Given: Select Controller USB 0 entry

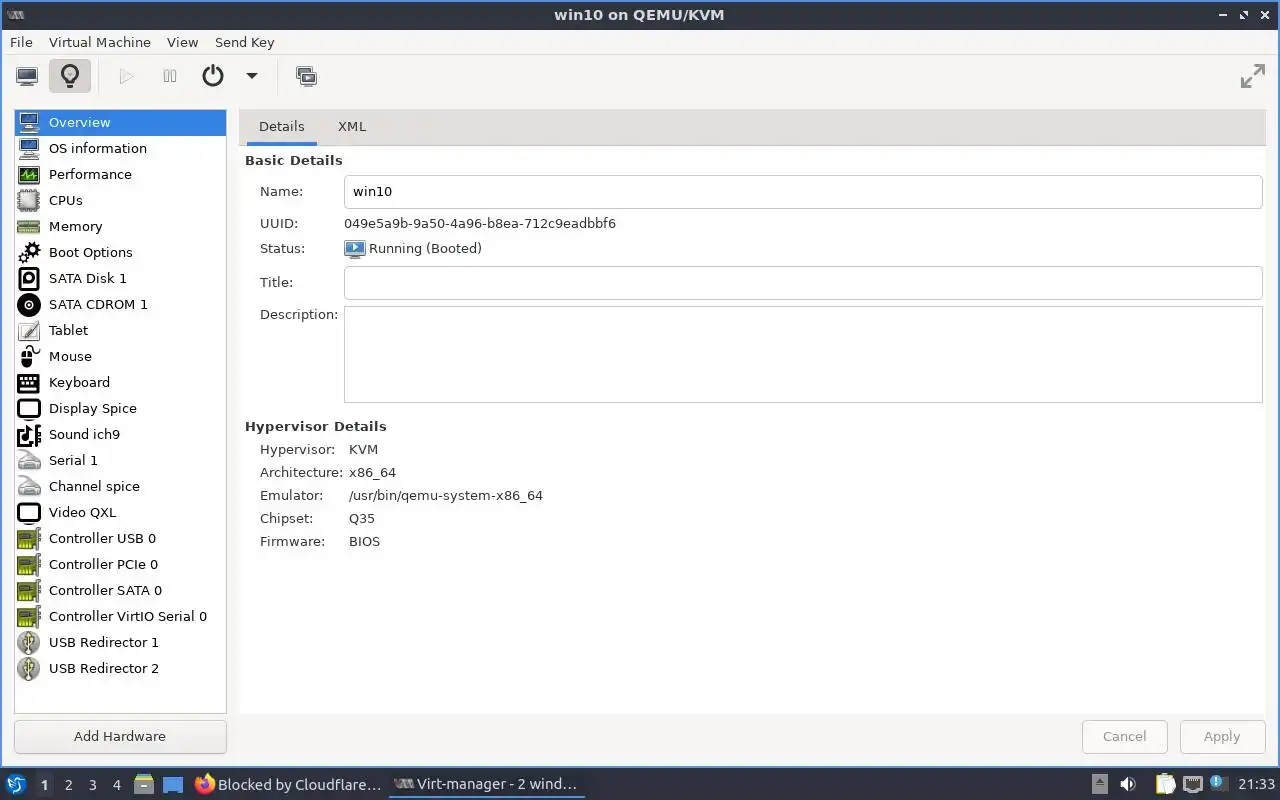Looking at the screenshot, I should point(120,538).
